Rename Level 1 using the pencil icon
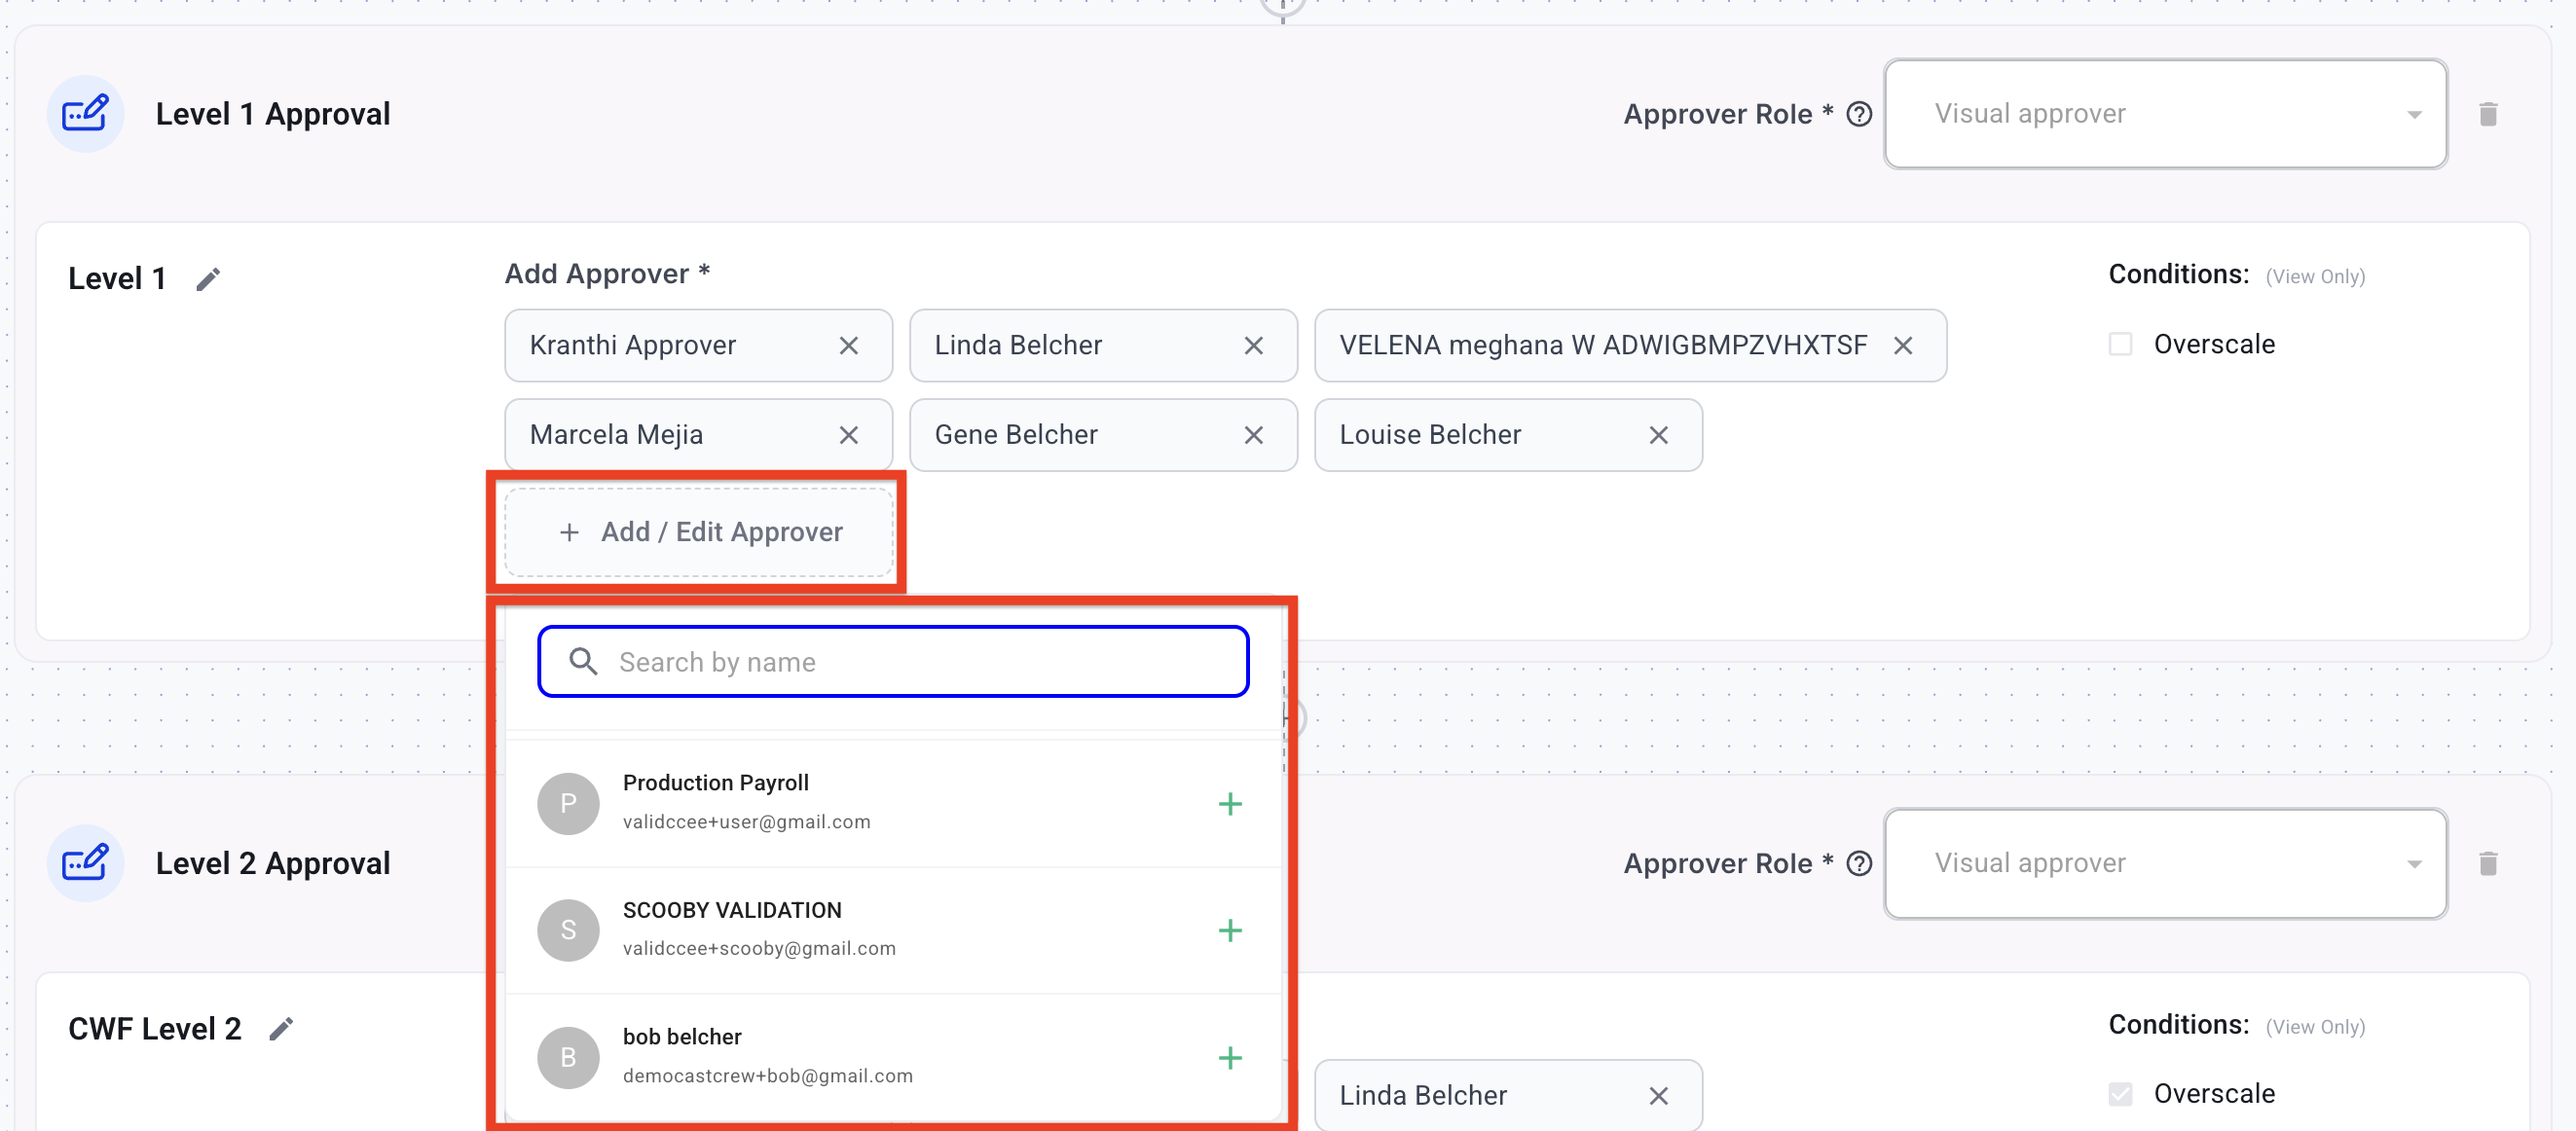Screen dimensions: 2576x1131 tap(208, 279)
